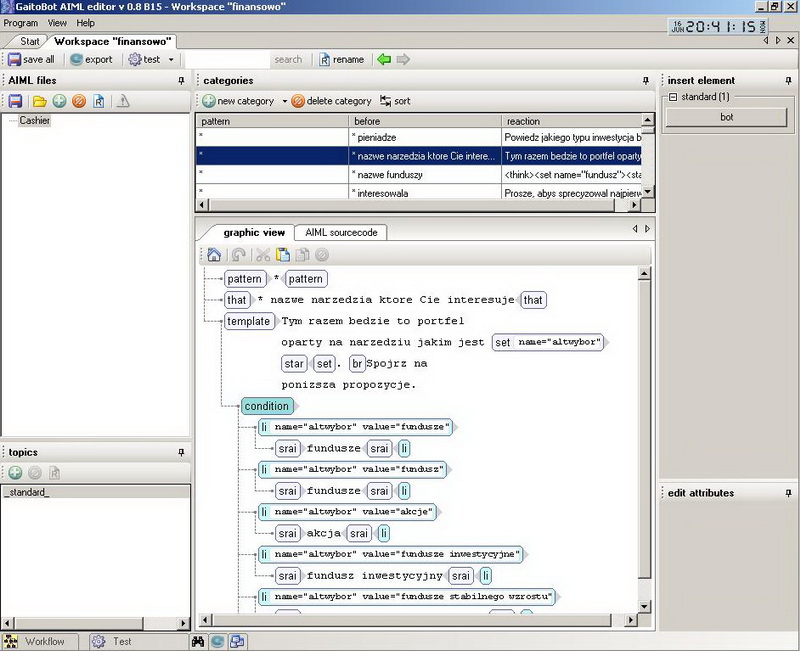Open an AIML file via folder icon
Viewport: 800px width, 651px height.
(40, 101)
